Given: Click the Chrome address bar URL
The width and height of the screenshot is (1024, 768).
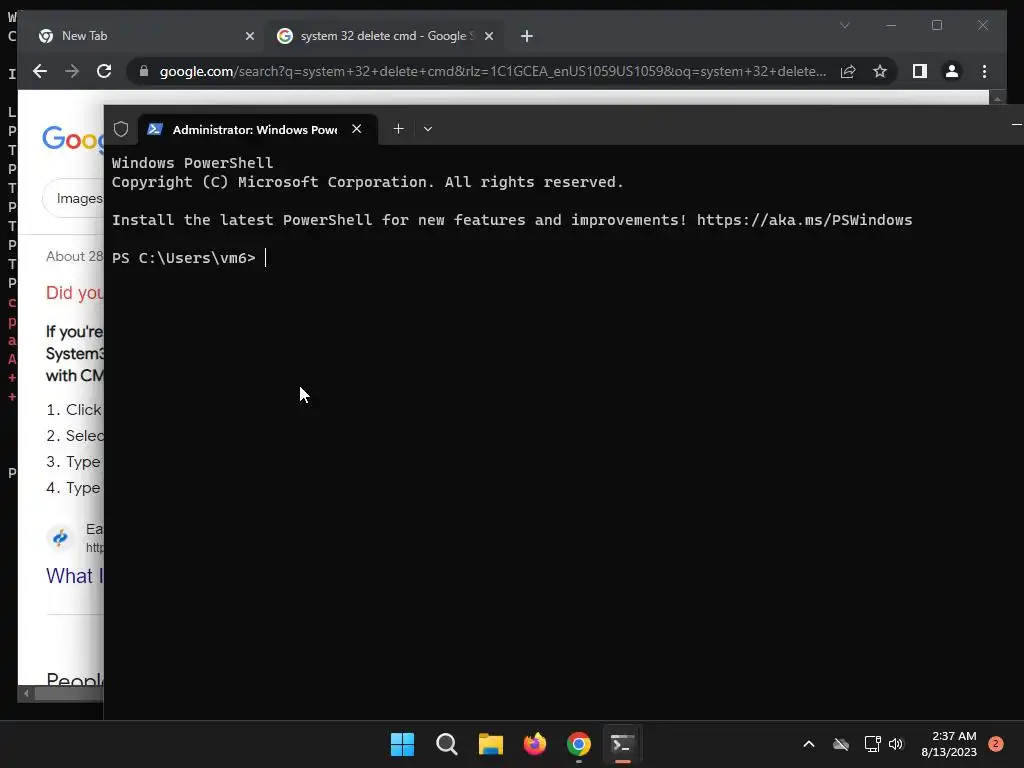Looking at the screenshot, I should (493, 71).
